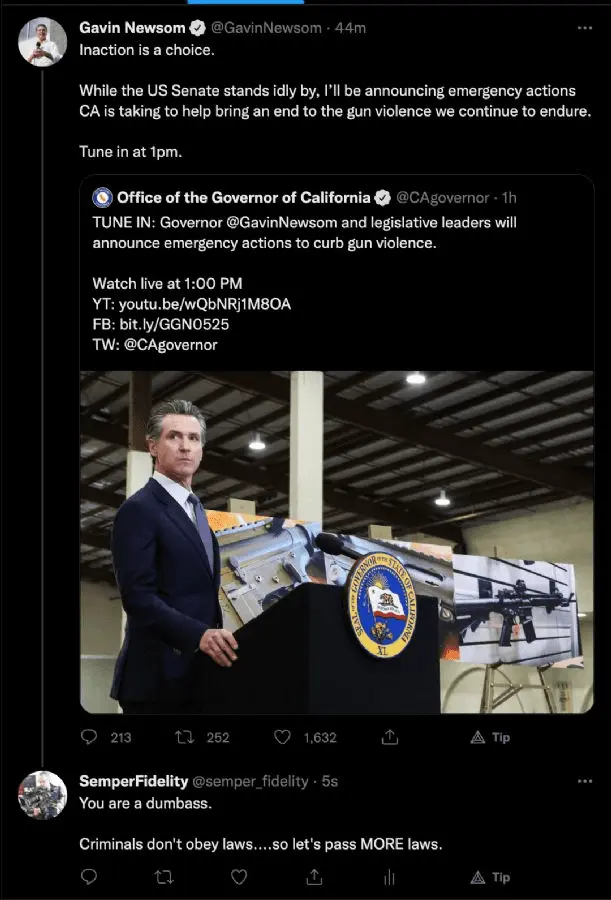View analytics for SemperFidelity's reply
The width and height of the screenshot is (611, 900).
pyautogui.click(x=389, y=877)
